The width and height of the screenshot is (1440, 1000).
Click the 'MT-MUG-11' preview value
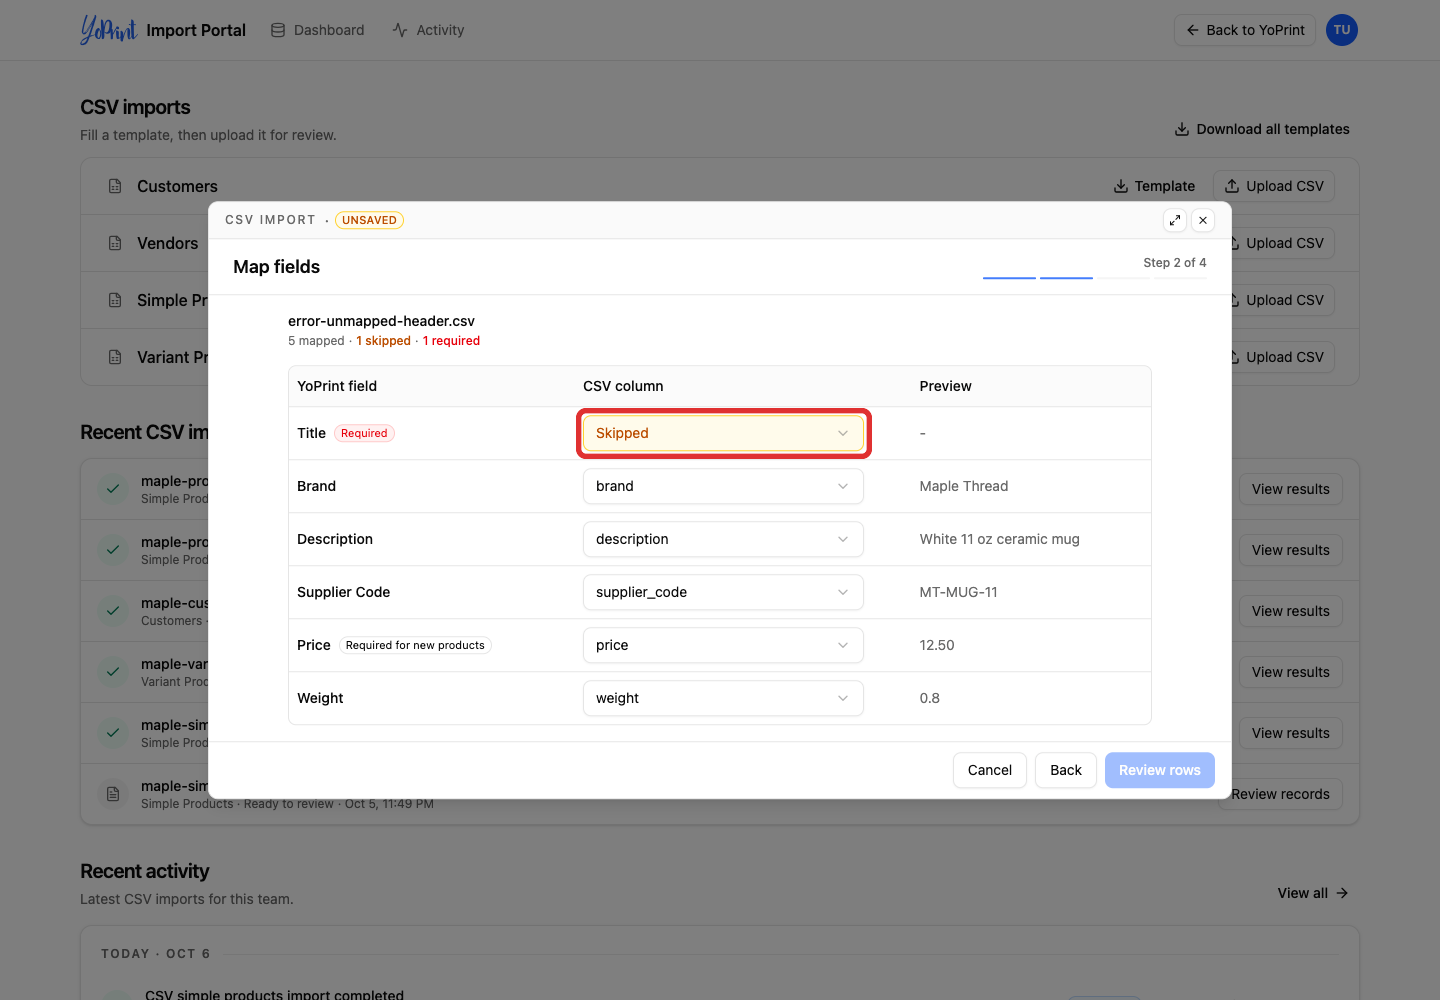[959, 592]
